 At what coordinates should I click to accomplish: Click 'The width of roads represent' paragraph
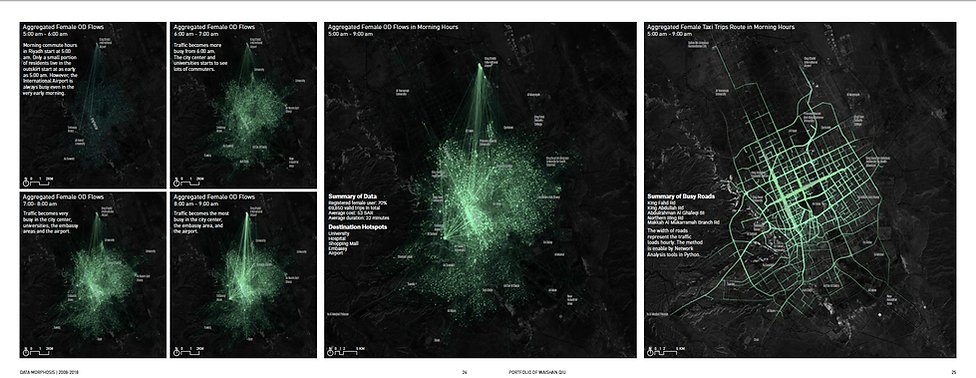pos(676,243)
